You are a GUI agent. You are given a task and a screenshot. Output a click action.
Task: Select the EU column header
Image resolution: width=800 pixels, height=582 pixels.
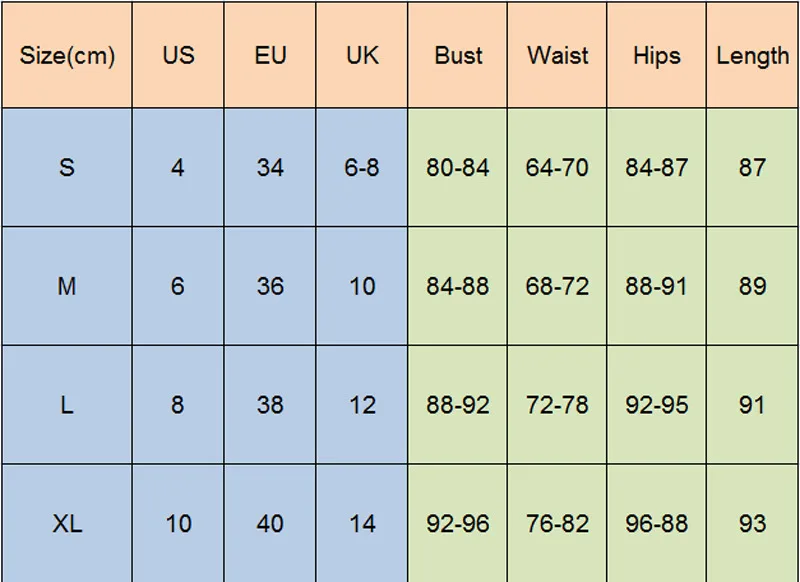(x=270, y=55)
